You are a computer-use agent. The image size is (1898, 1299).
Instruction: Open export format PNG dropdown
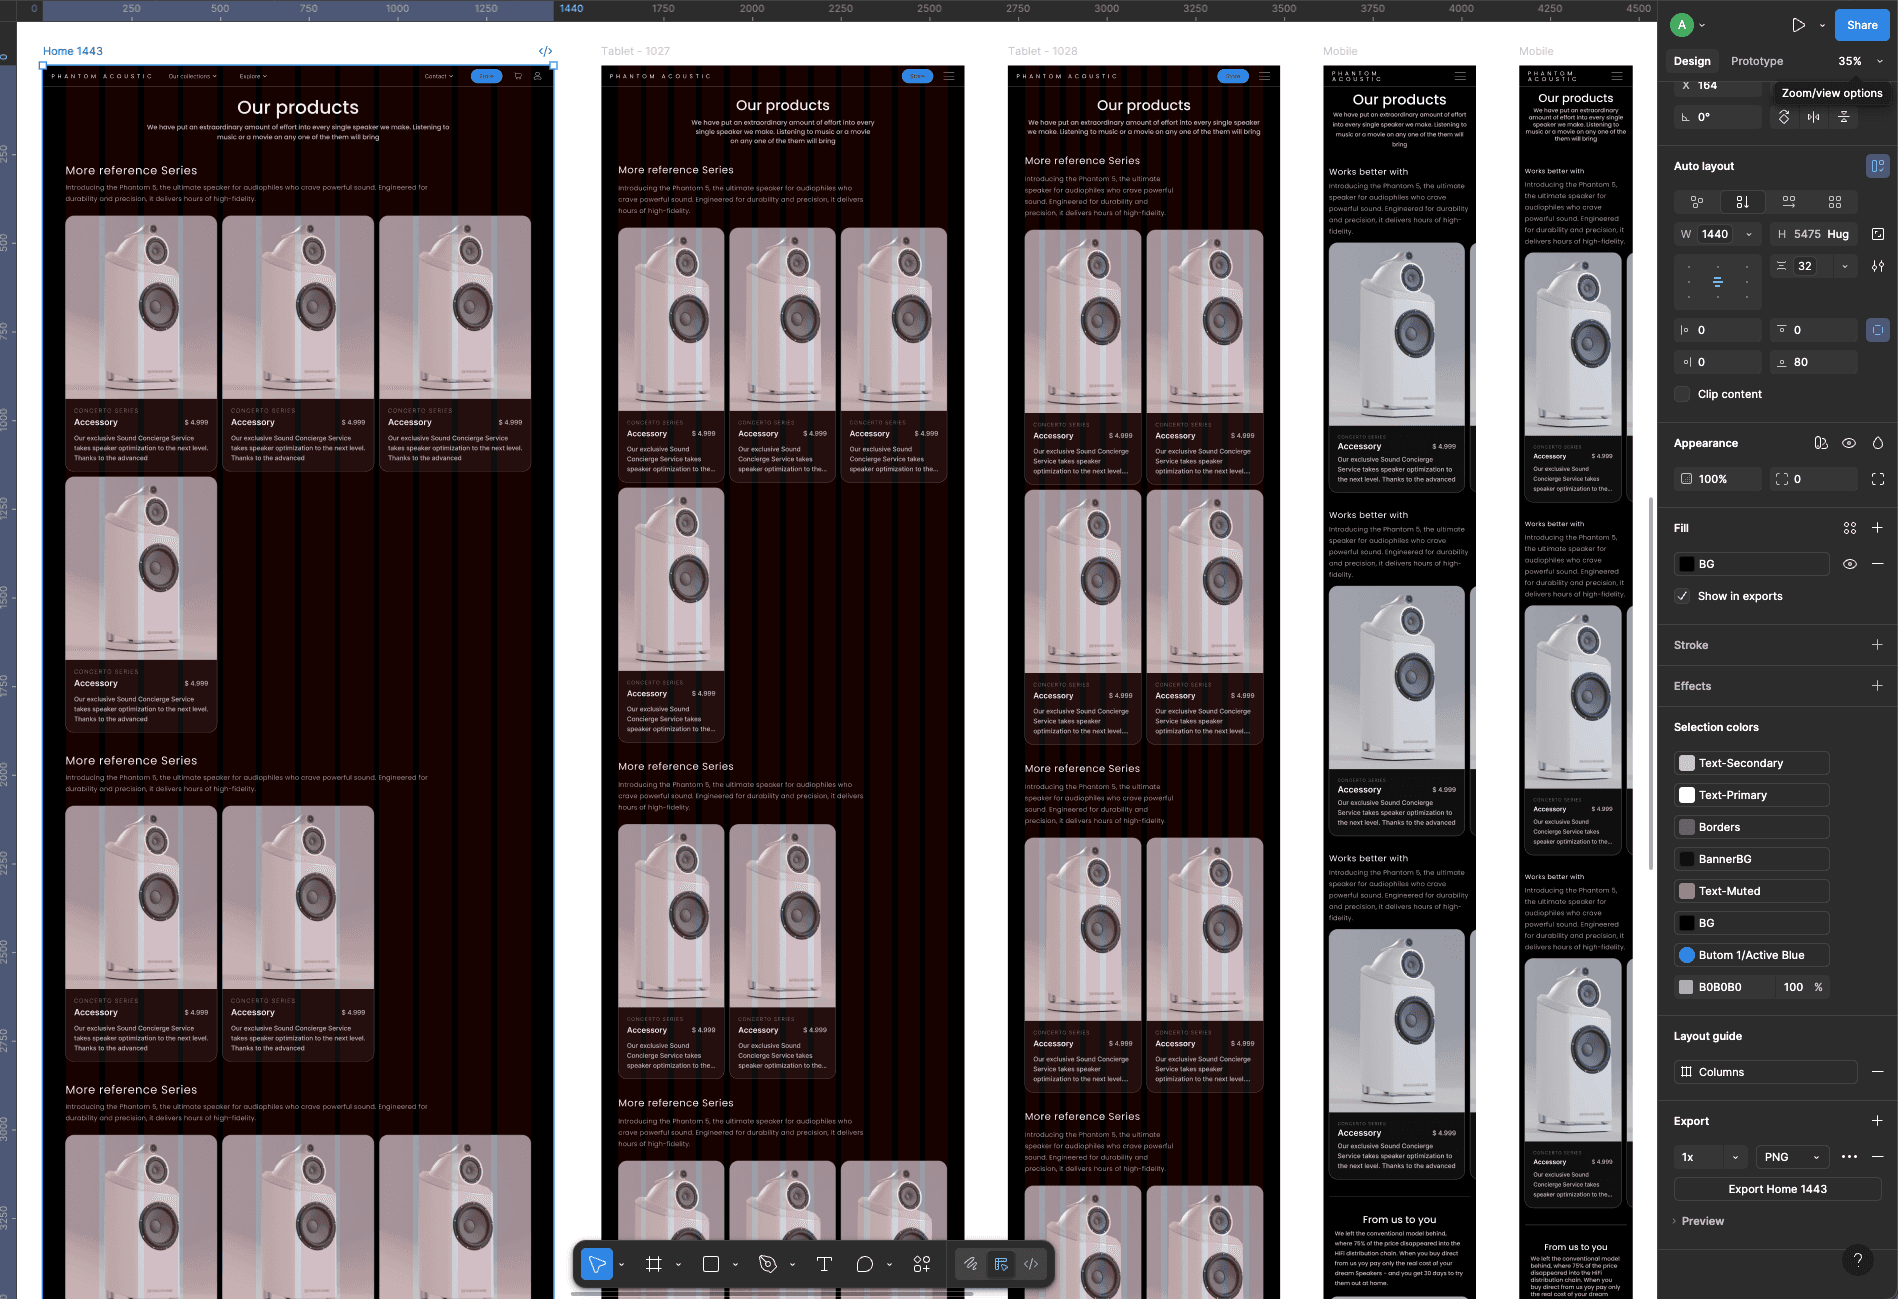[1793, 1157]
